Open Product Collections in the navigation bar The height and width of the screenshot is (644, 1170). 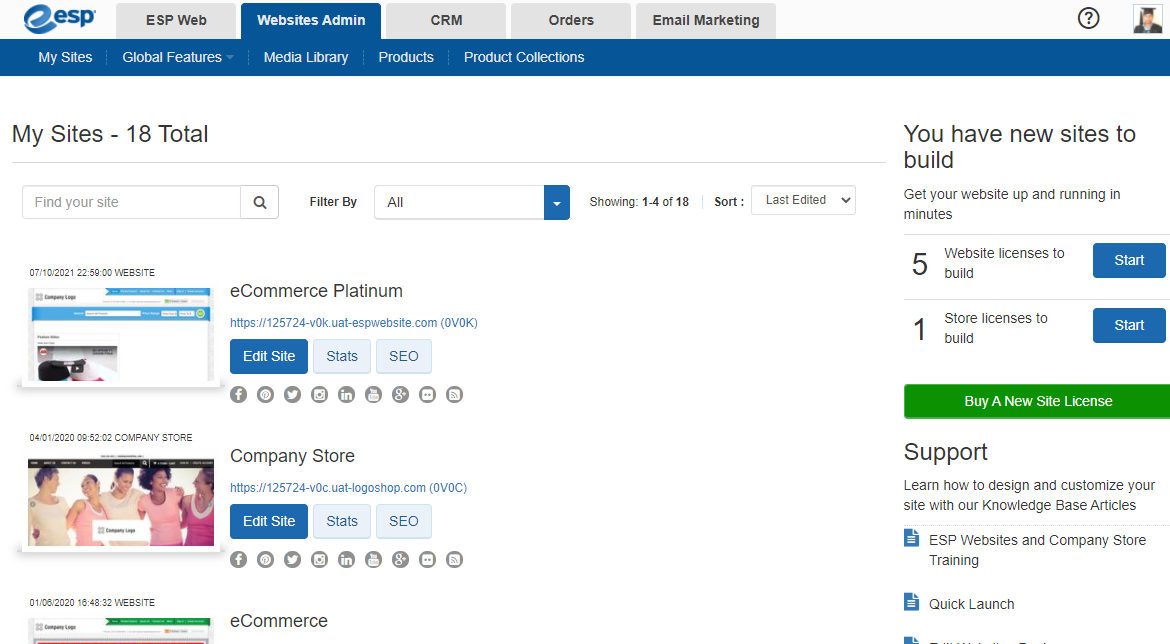[x=524, y=57]
